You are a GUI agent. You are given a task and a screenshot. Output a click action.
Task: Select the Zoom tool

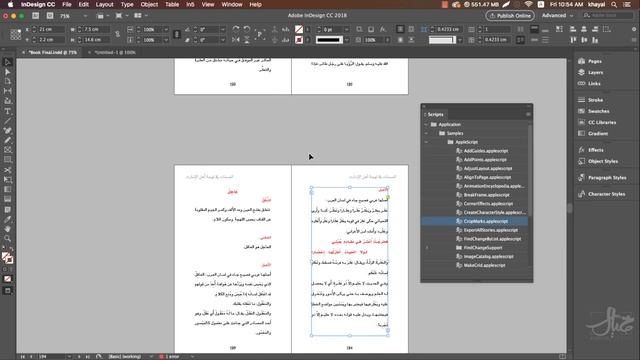7,239
